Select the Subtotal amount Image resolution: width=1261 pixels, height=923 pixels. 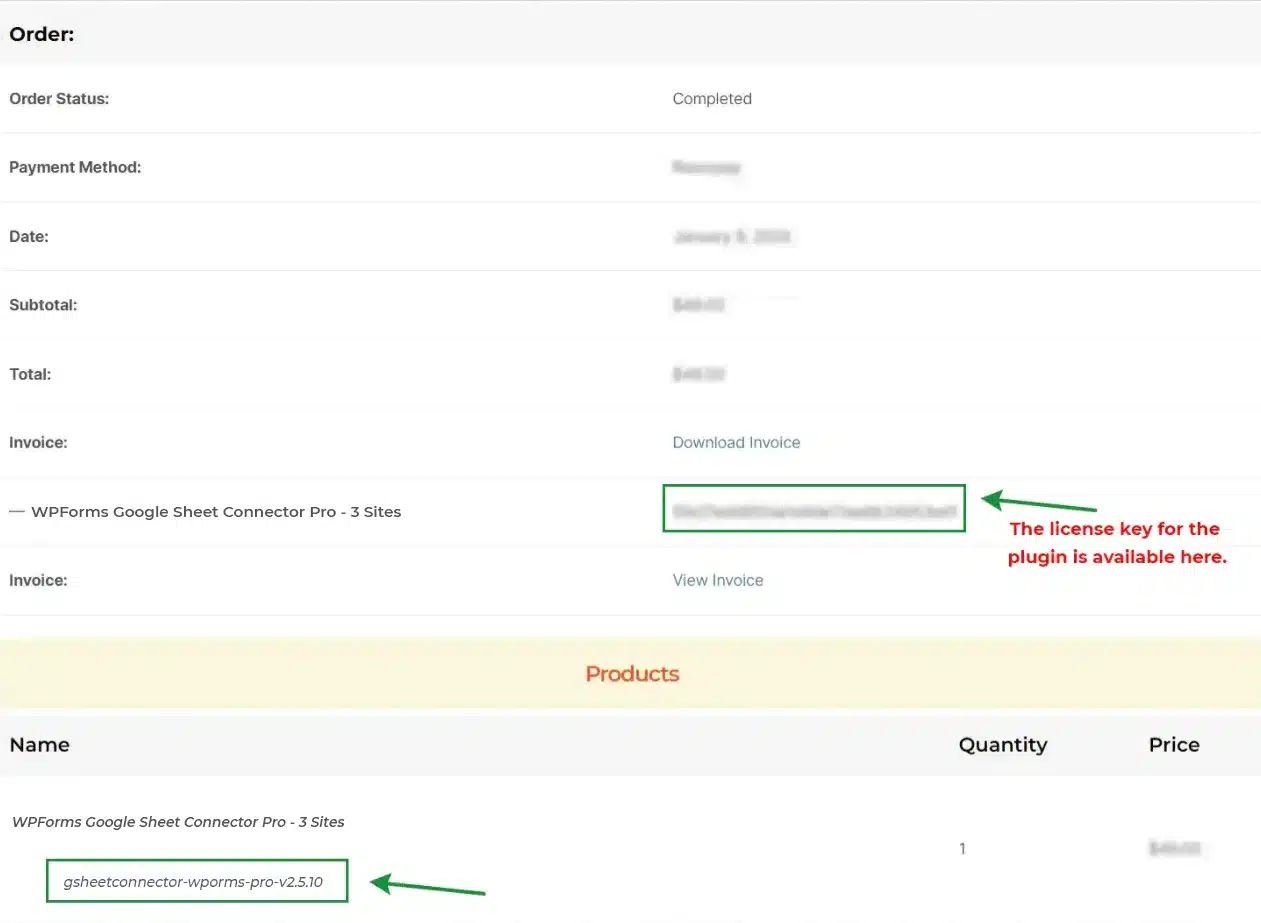[697, 304]
